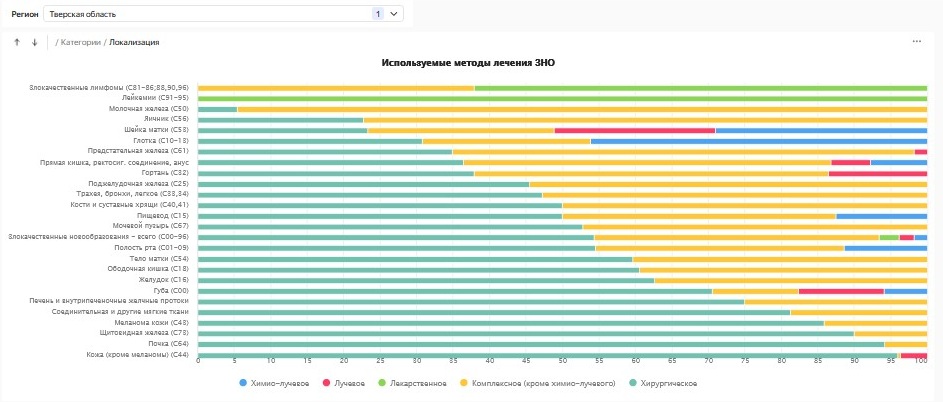Click the chart title Используемые методы лечения ЗНО
The image size is (943, 402).
pyautogui.click(x=468, y=63)
